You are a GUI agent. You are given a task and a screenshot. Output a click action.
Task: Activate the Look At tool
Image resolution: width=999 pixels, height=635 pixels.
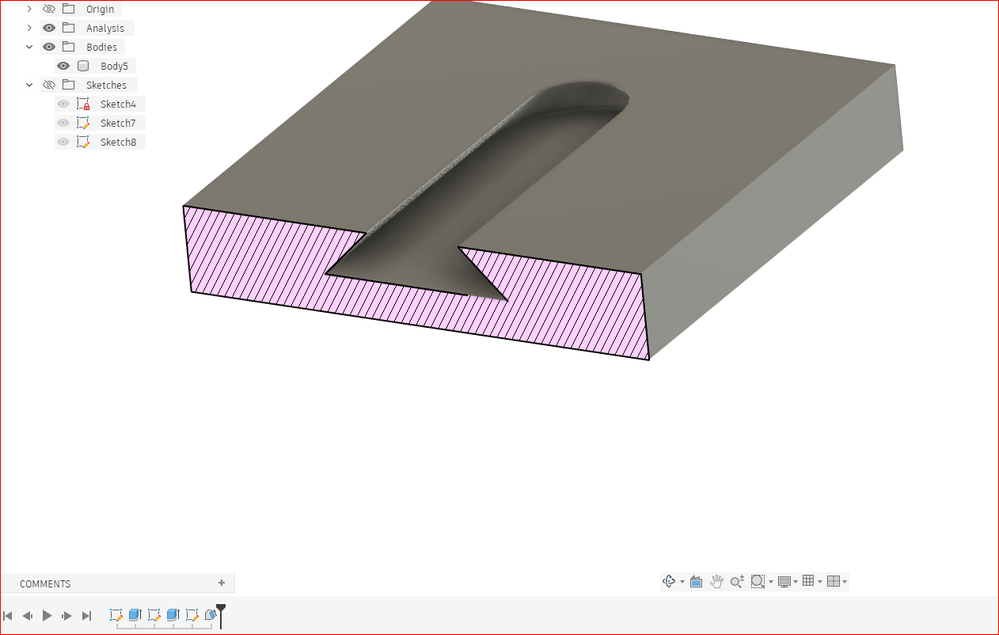pyautogui.click(x=696, y=581)
